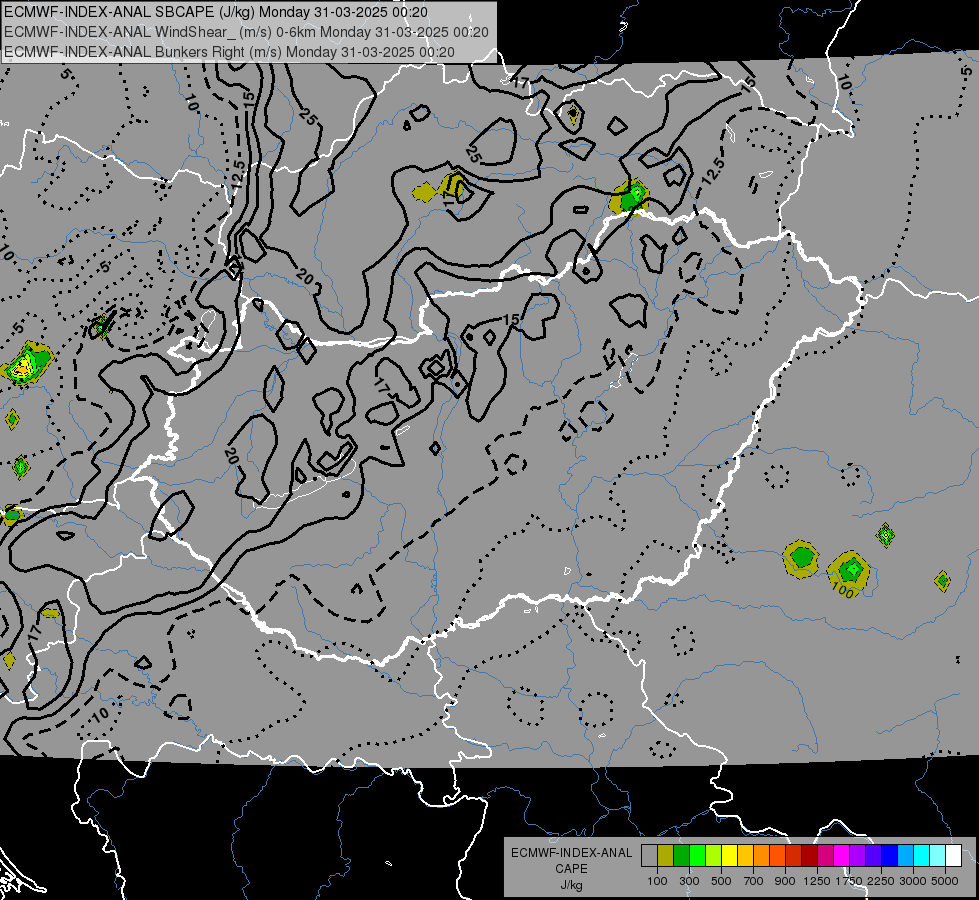Click the 5000 value under legend bar
979x900 pixels.
point(944,881)
